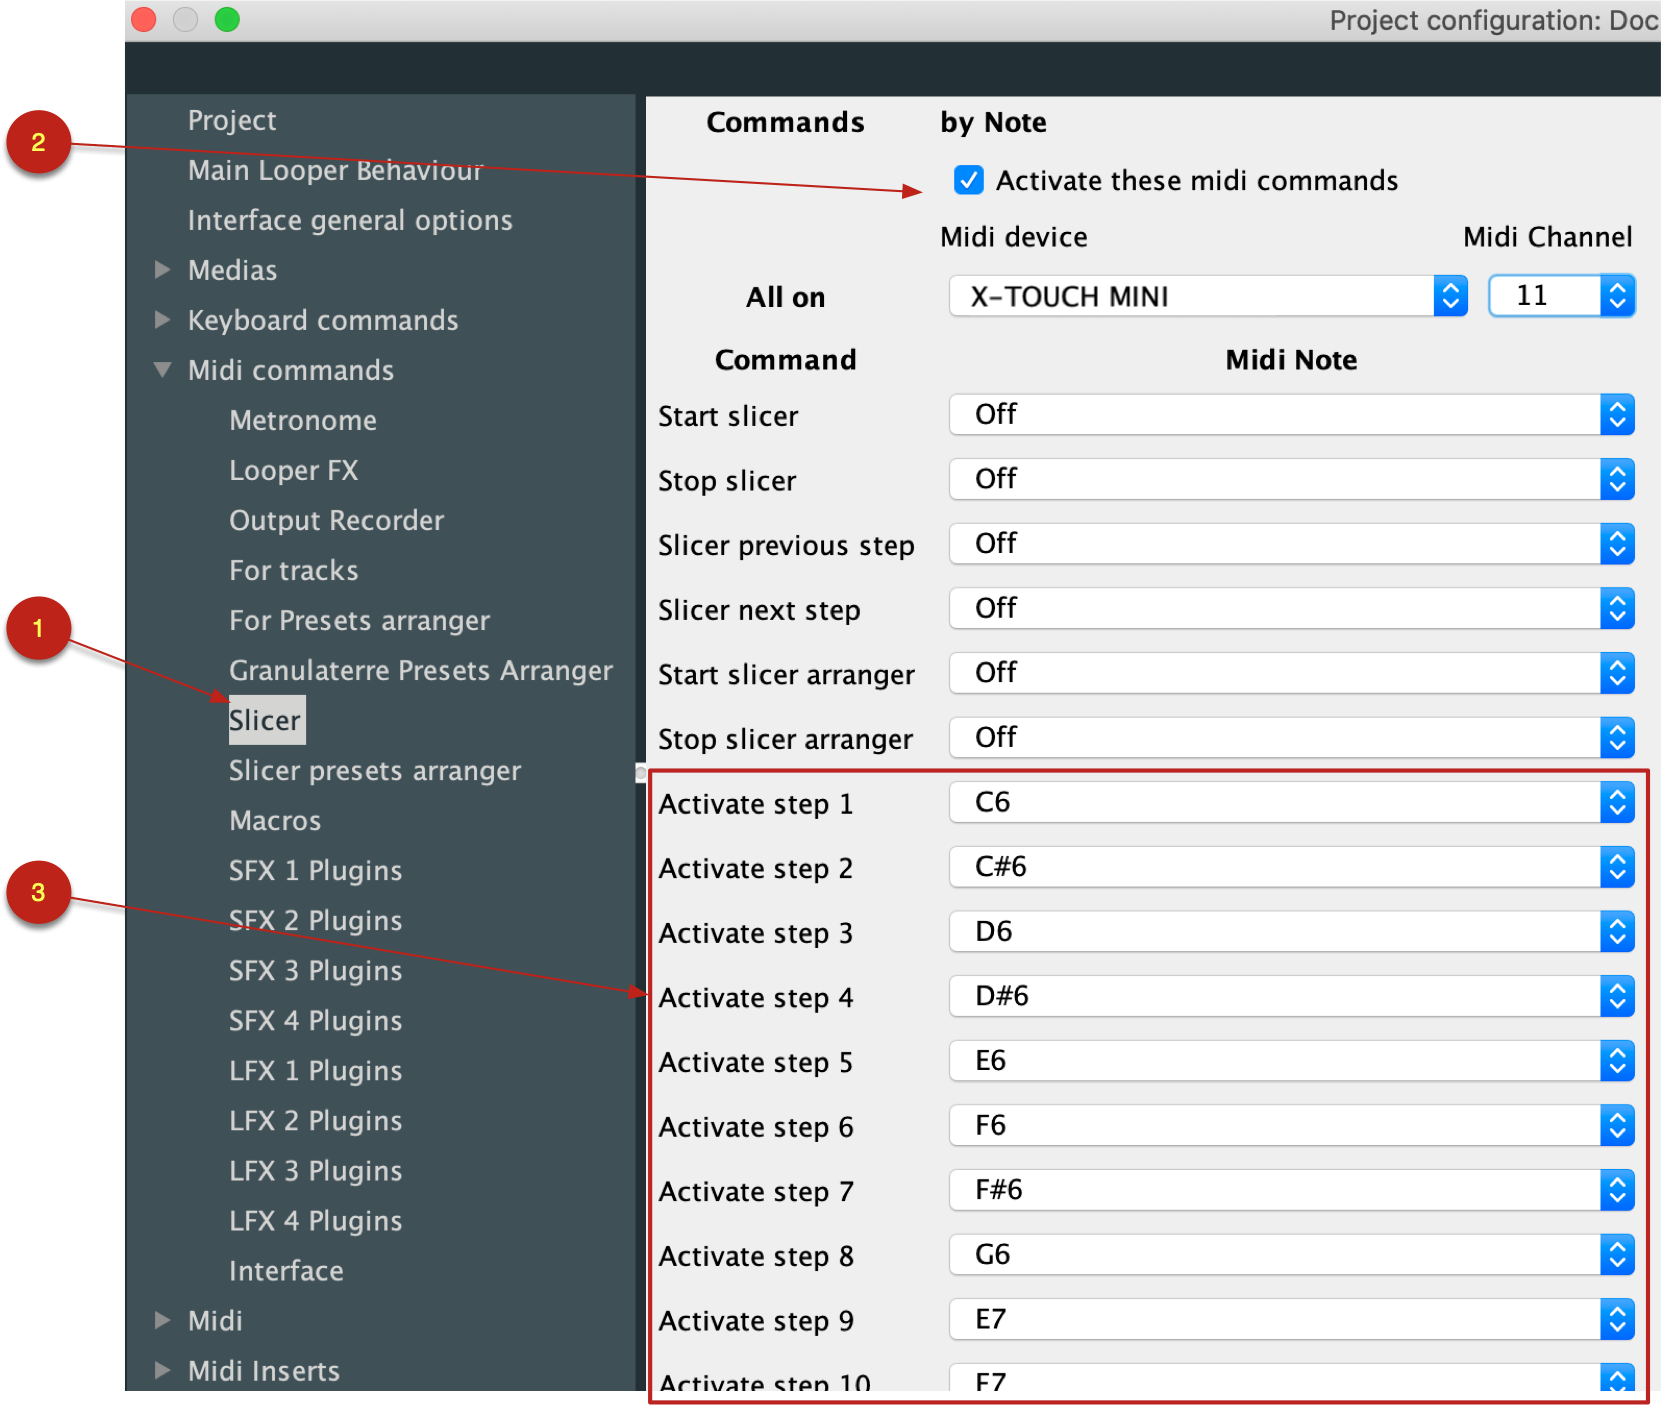
Task: Open Stop slicer arranger note dropdown
Action: coord(1291,738)
